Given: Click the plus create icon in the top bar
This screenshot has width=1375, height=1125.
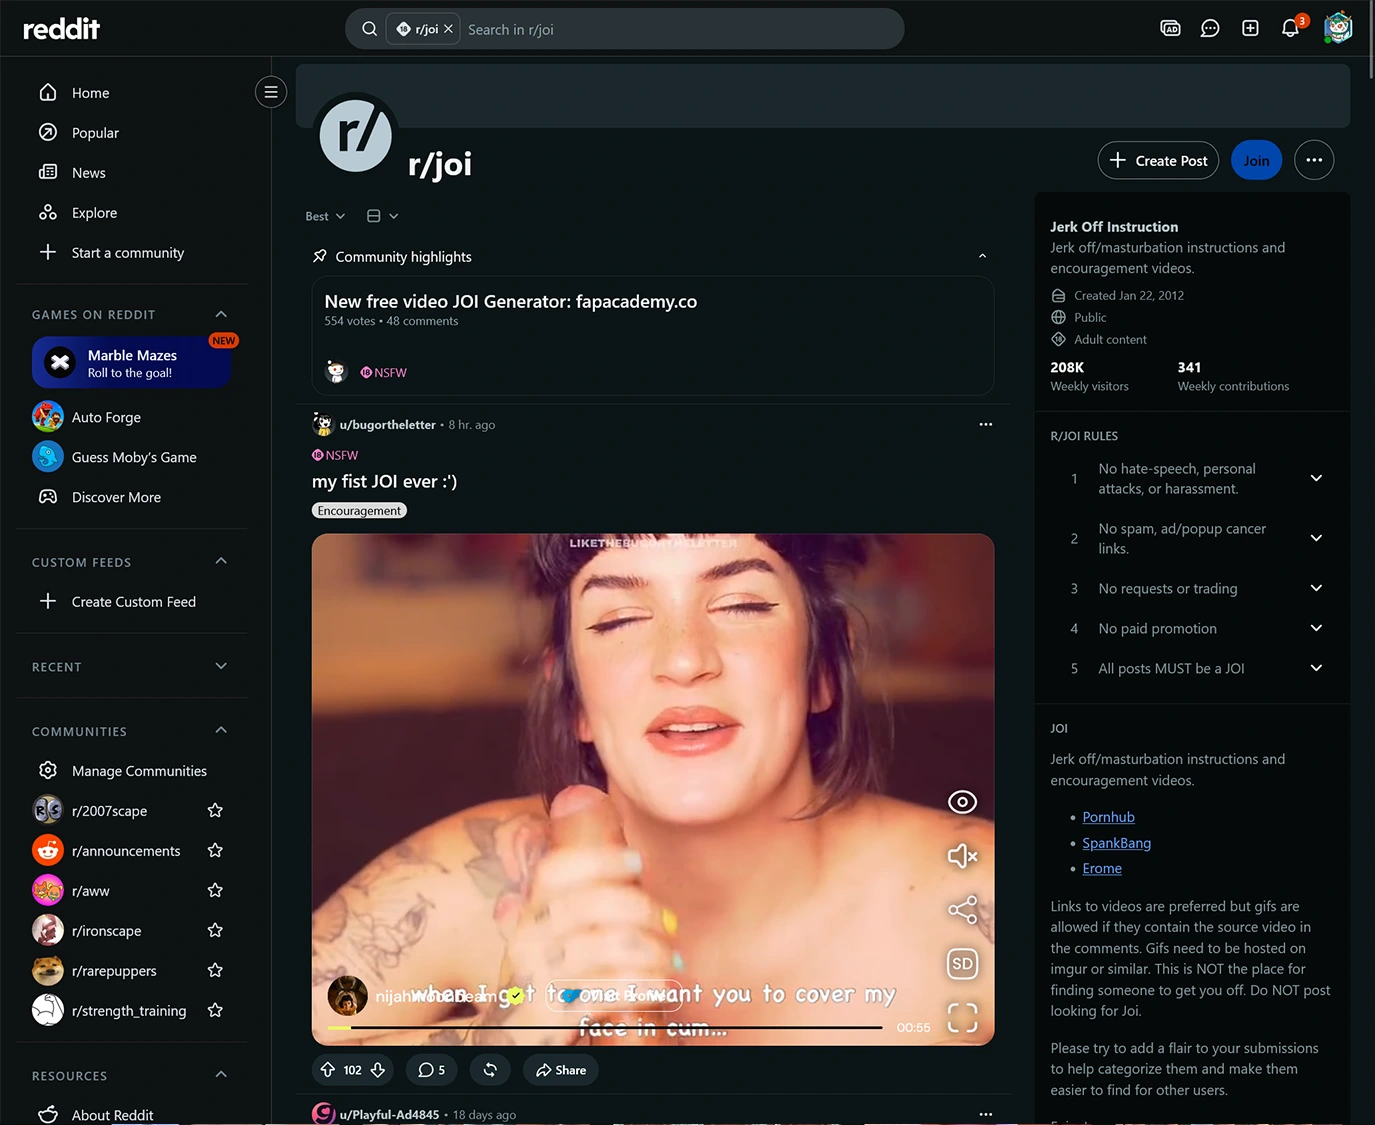Looking at the screenshot, I should (1250, 28).
